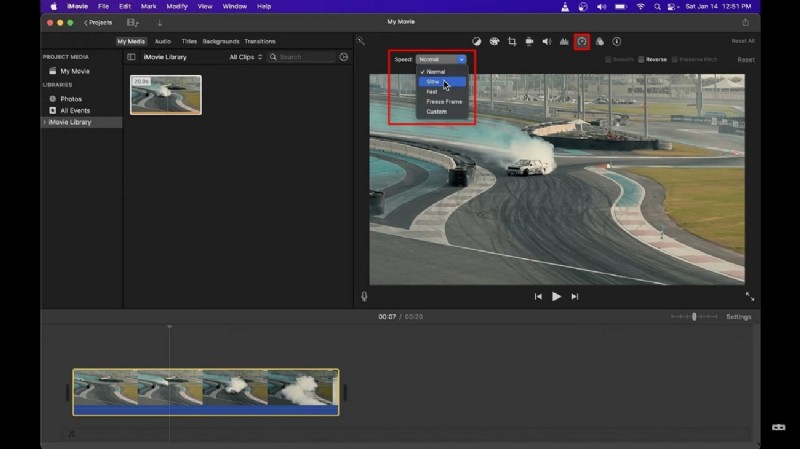Skip to previous clip start

click(x=538, y=296)
